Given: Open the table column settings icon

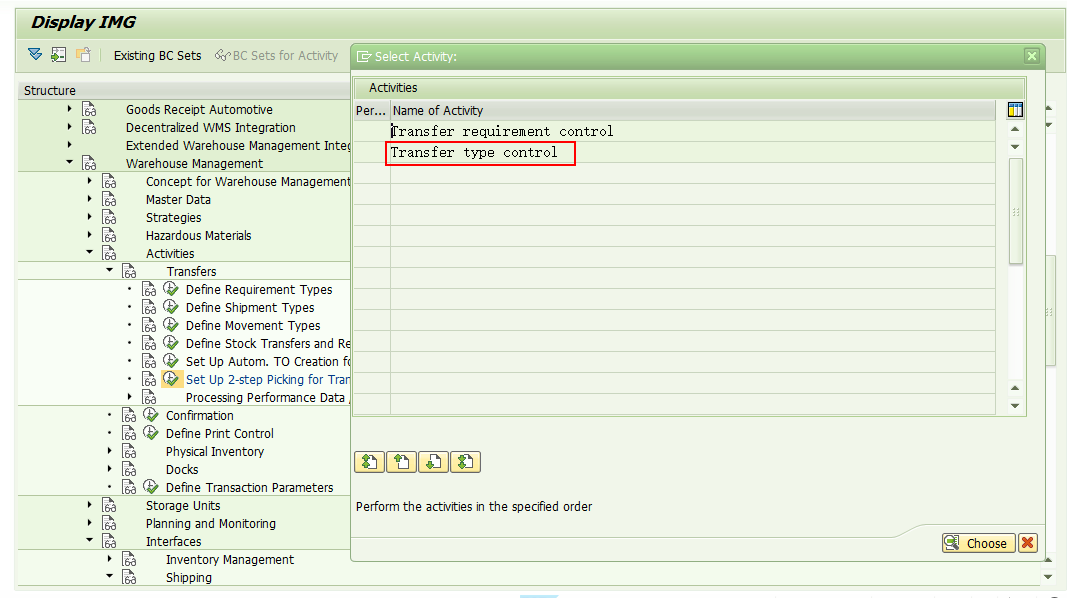Looking at the screenshot, I should [x=1015, y=110].
